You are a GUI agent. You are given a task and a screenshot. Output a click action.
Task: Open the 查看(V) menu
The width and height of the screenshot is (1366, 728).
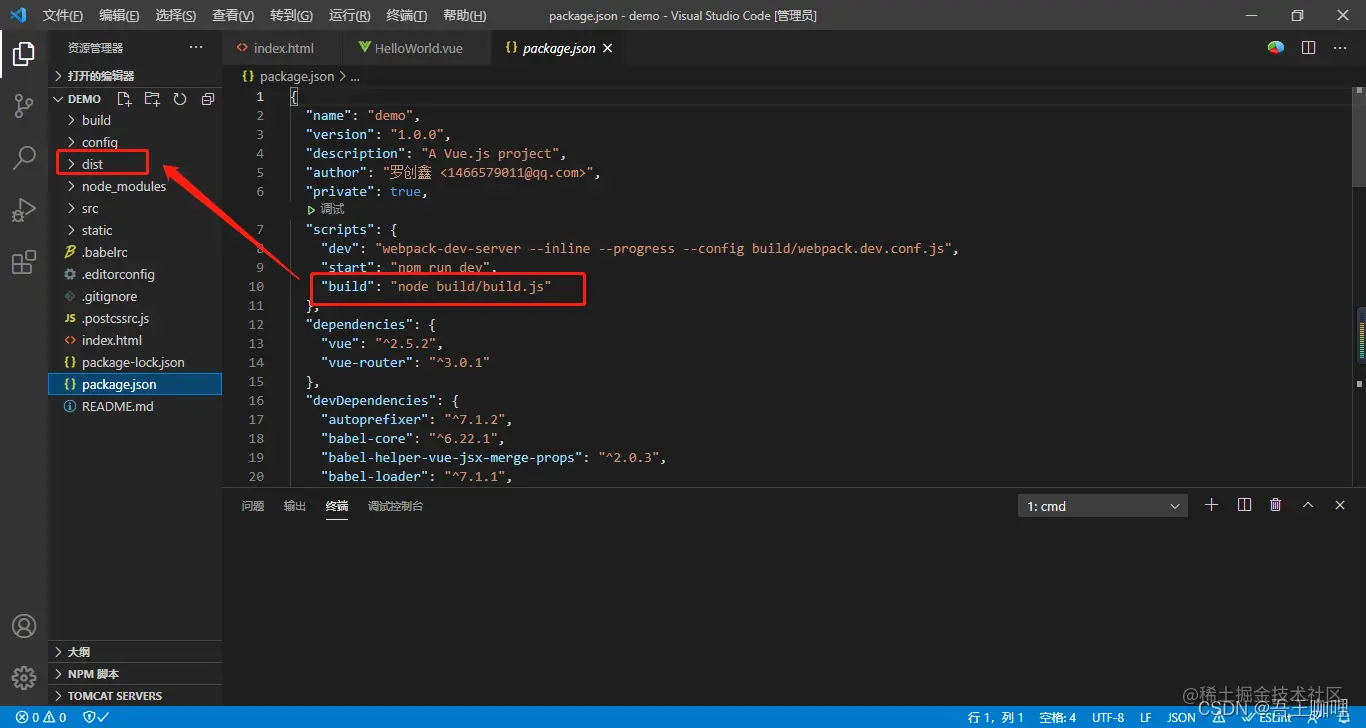[233, 16]
